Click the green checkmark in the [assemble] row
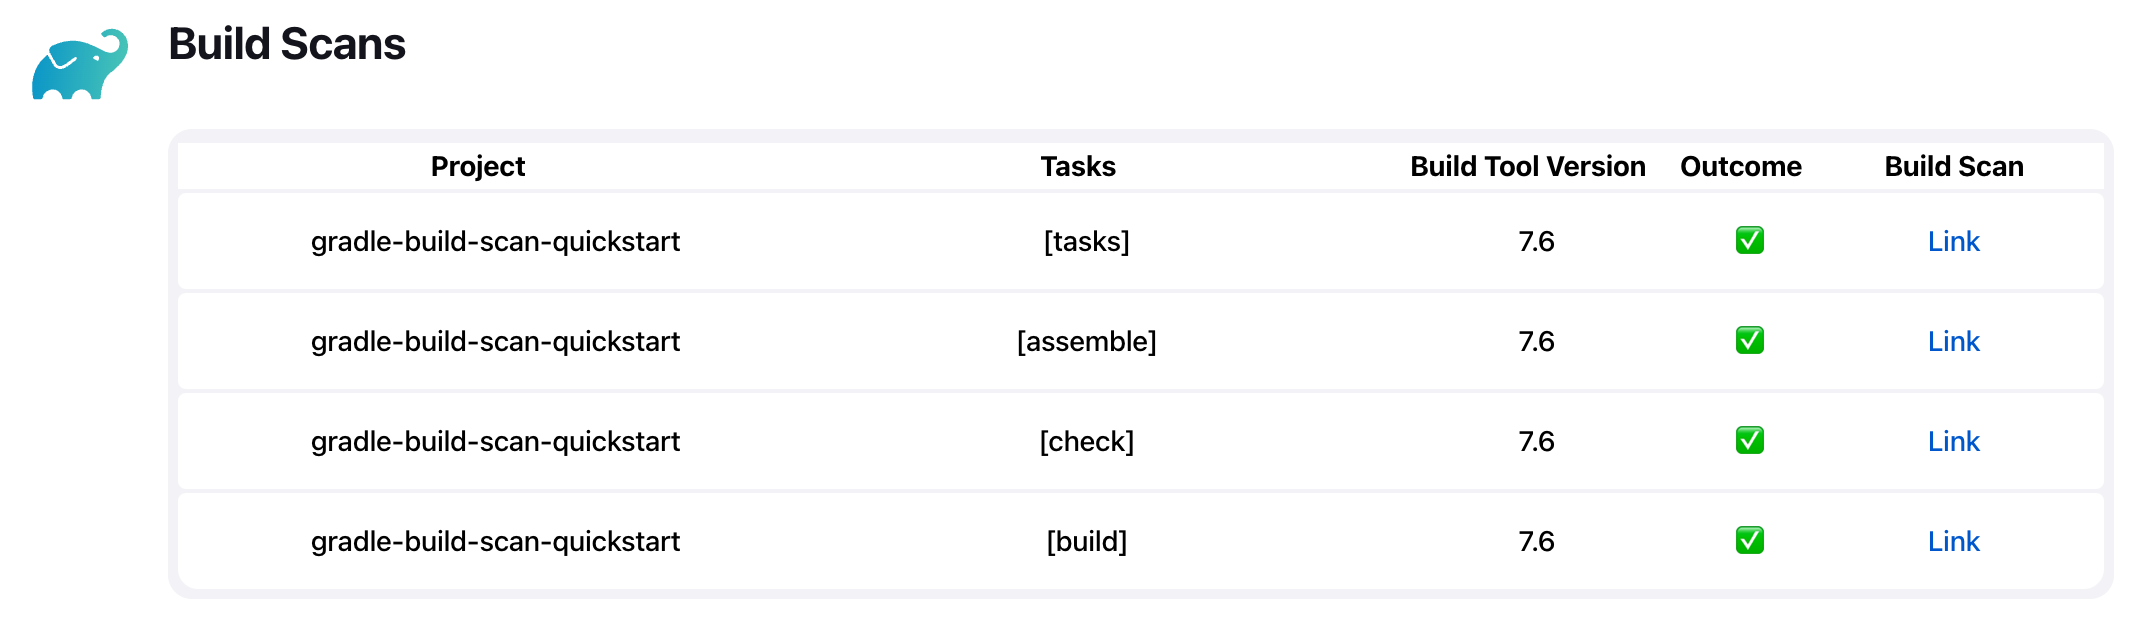Image resolution: width=2138 pixels, height=630 pixels. point(1749,341)
